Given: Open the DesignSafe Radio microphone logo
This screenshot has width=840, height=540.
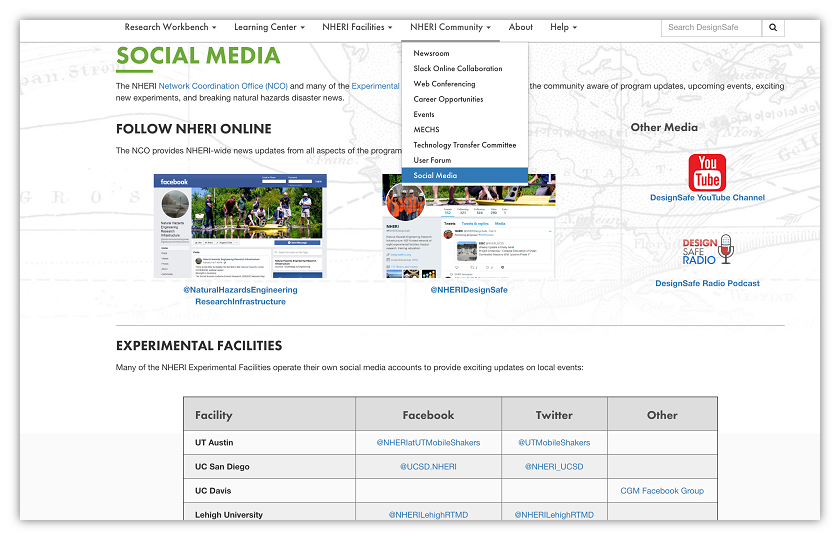Looking at the screenshot, I should pos(707,250).
